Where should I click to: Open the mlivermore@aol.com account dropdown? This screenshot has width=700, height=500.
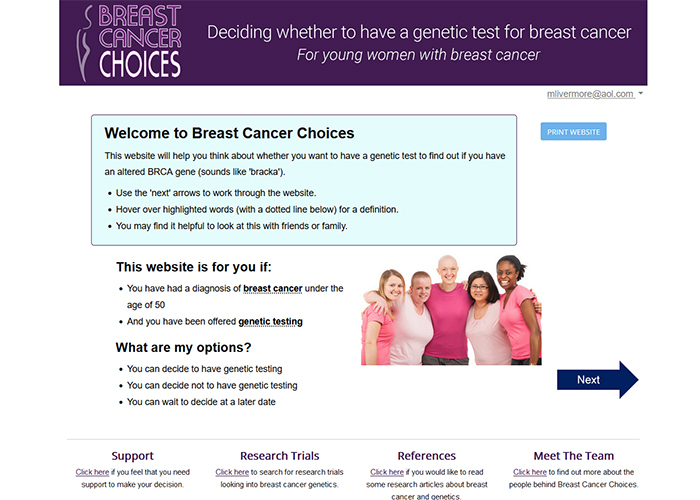594,94
